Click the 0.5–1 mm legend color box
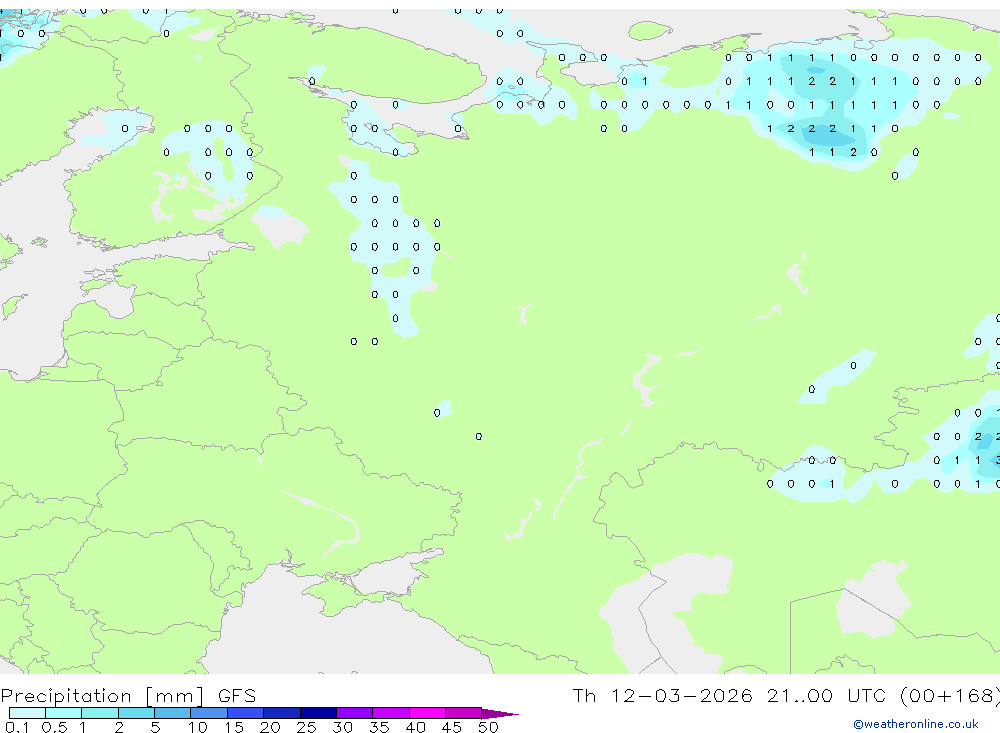The height and width of the screenshot is (733, 1000). coord(64,713)
